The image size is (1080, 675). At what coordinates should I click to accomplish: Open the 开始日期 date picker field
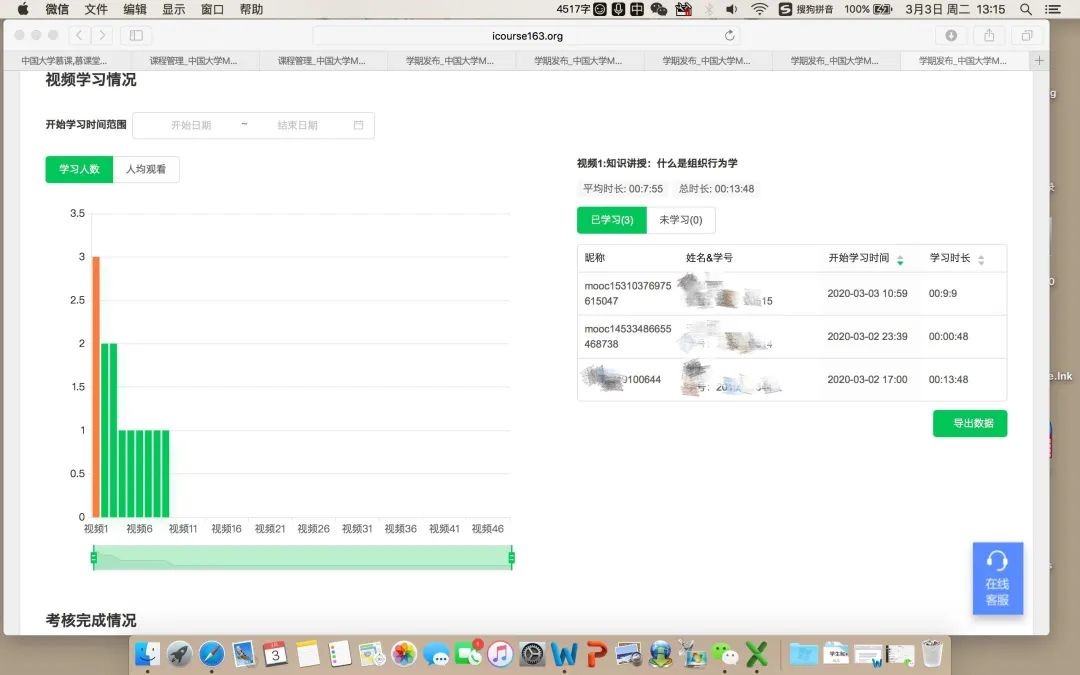pyautogui.click(x=191, y=126)
